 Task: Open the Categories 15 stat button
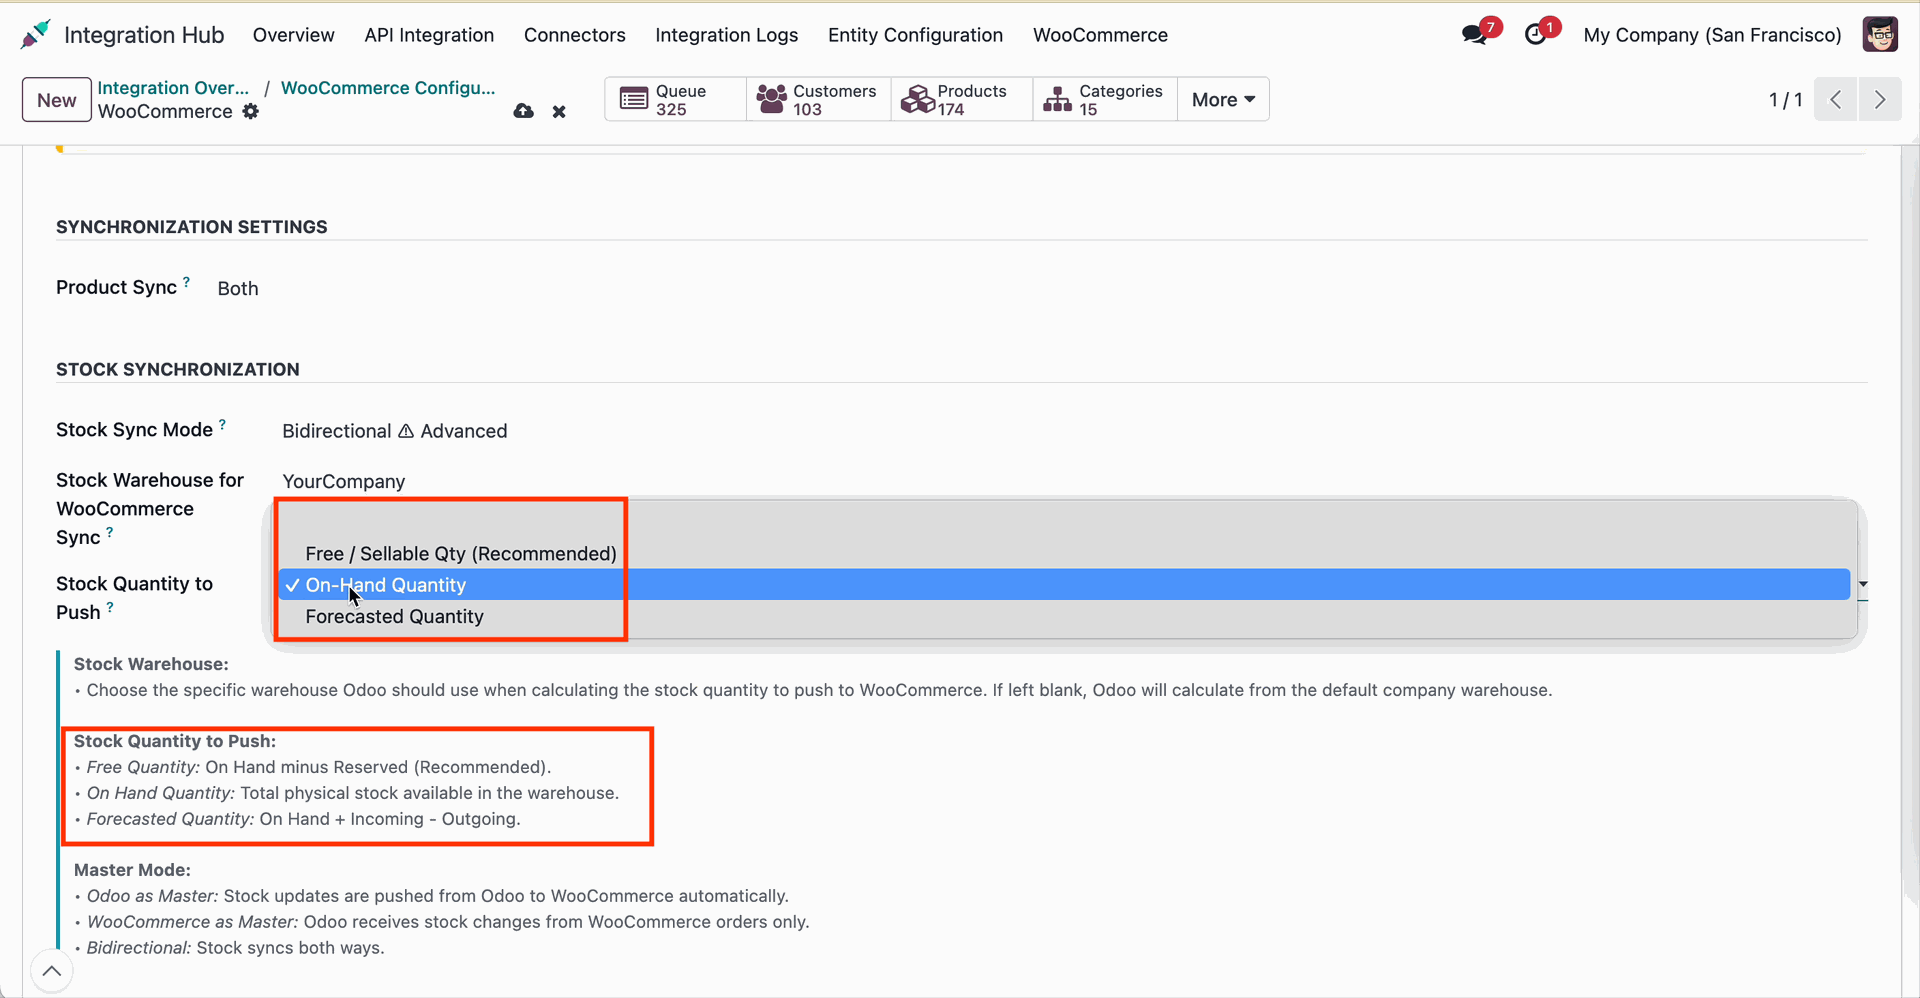tap(1105, 99)
